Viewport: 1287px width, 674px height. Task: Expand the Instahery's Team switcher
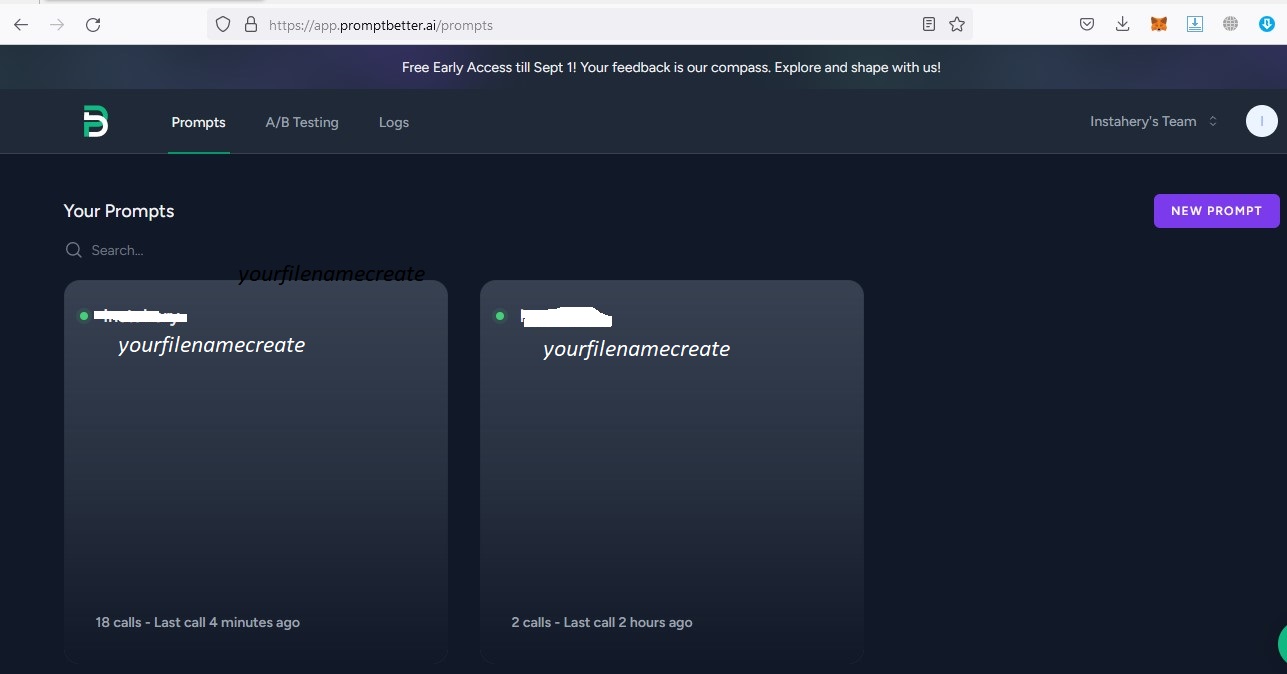click(1154, 121)
